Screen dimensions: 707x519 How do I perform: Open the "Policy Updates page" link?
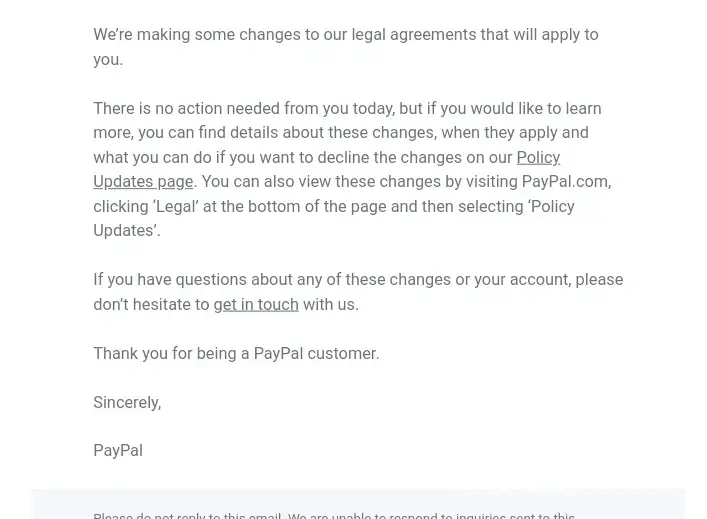(x=143, y=182)
